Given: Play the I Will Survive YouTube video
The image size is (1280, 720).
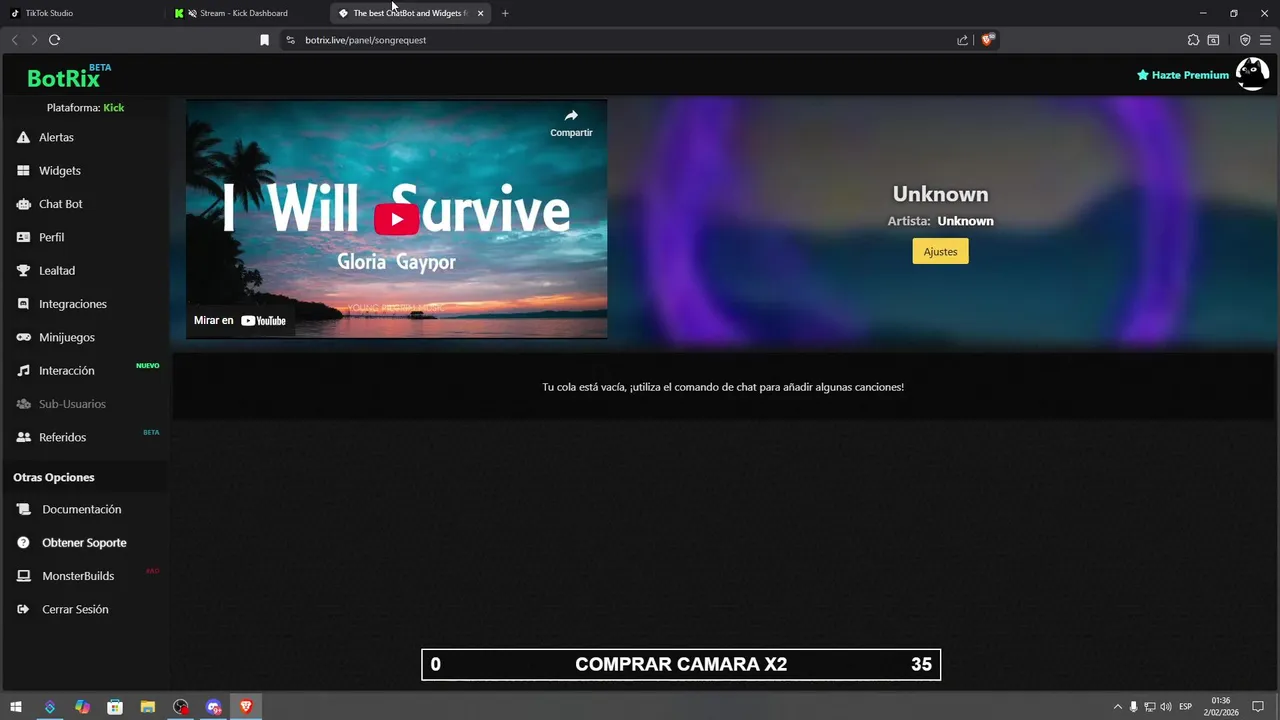Looking at the screenshot, I should [x=397, y=219].
